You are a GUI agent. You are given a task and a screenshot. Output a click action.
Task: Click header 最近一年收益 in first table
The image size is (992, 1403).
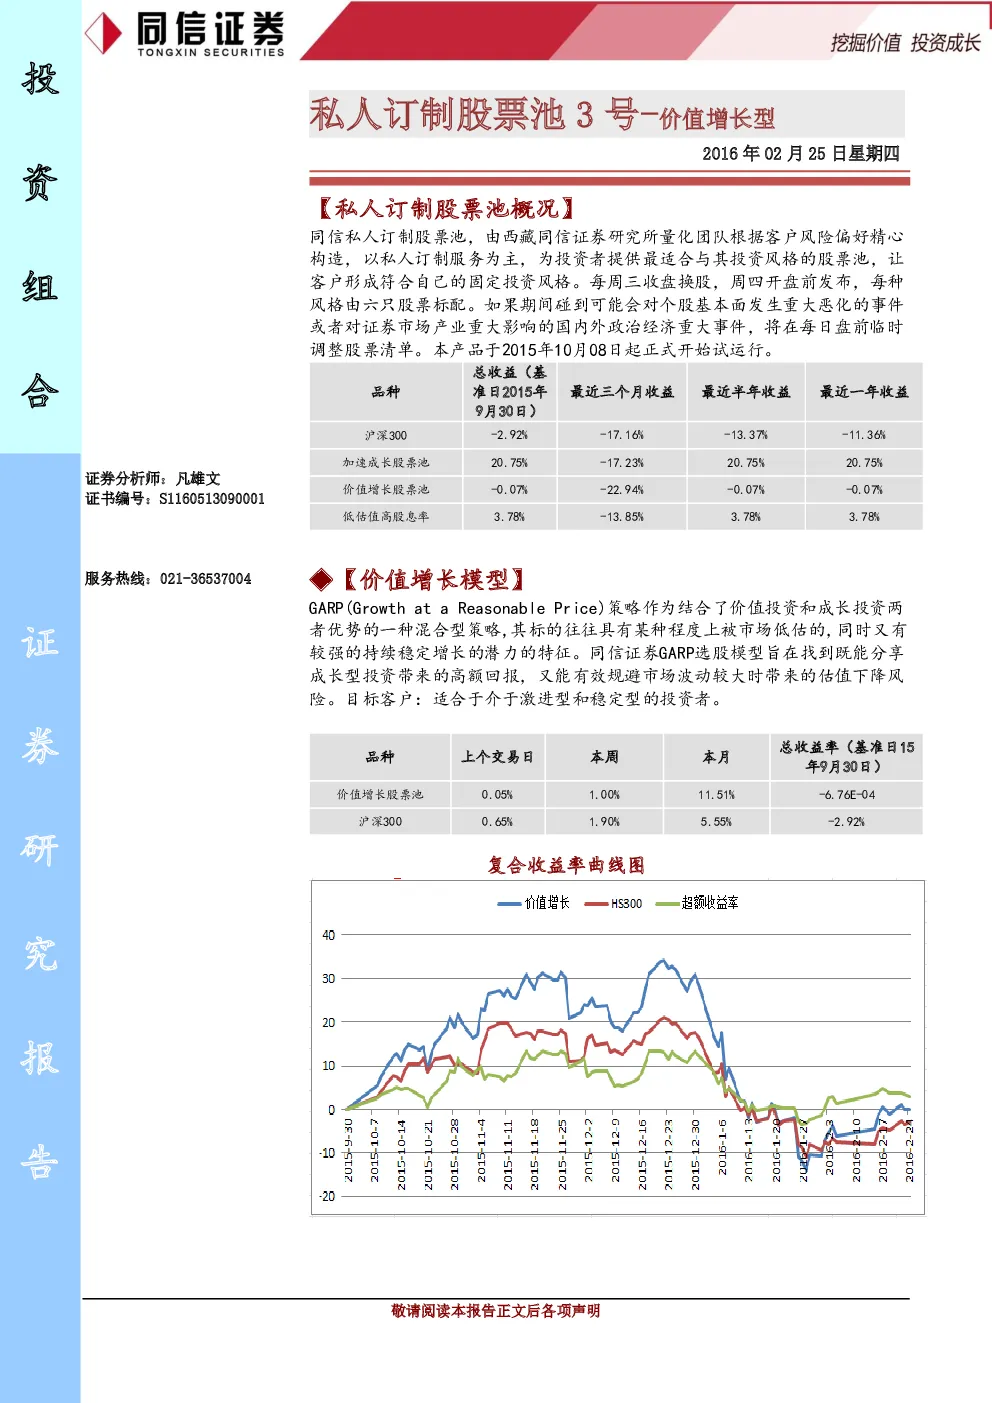coord(864,392)
